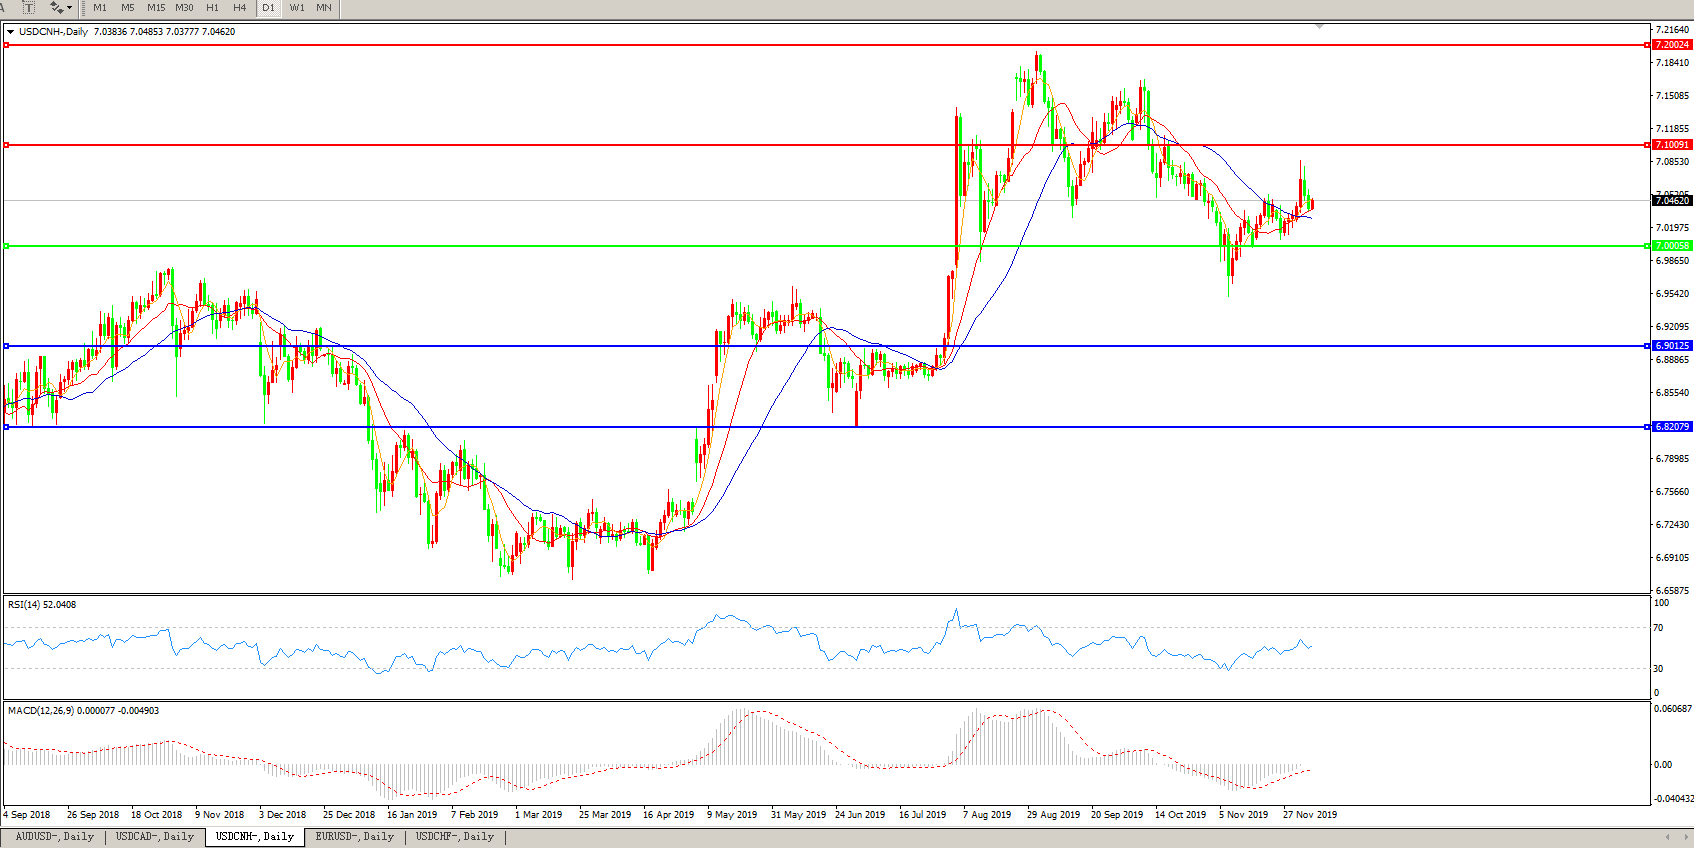Screen dimensions: 1694x849
Task: Enable the W1 weekly timeframe
Action: point(297,7)
